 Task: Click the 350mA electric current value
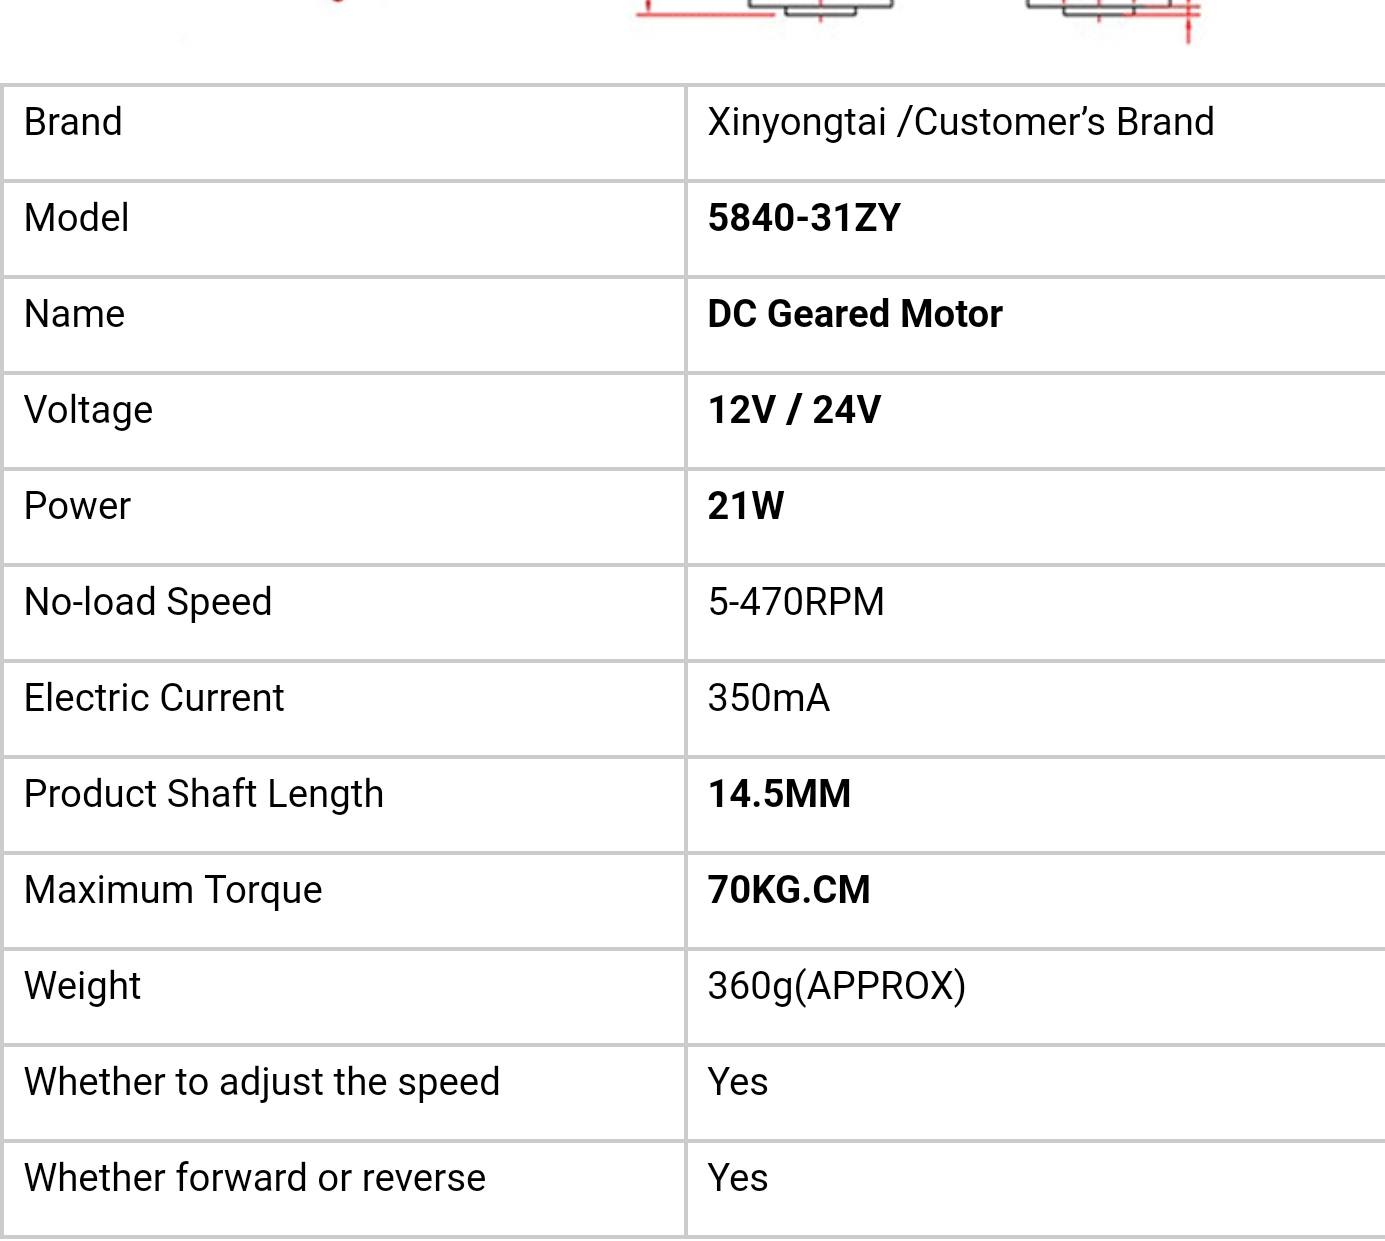[x=768, y=698]
